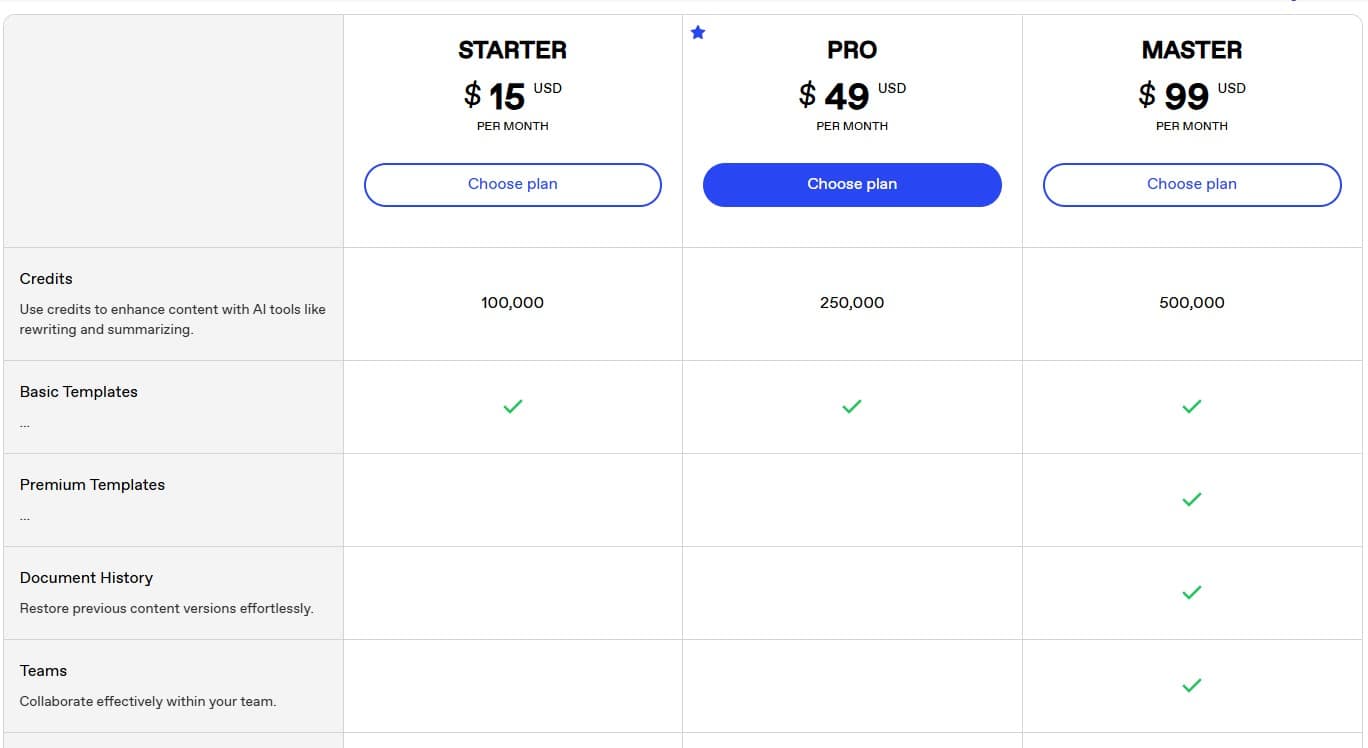Viewport: 1368px width, 748px height.
Task: Choose plan for the Starter tier
Action: click(x=512, y=184)
